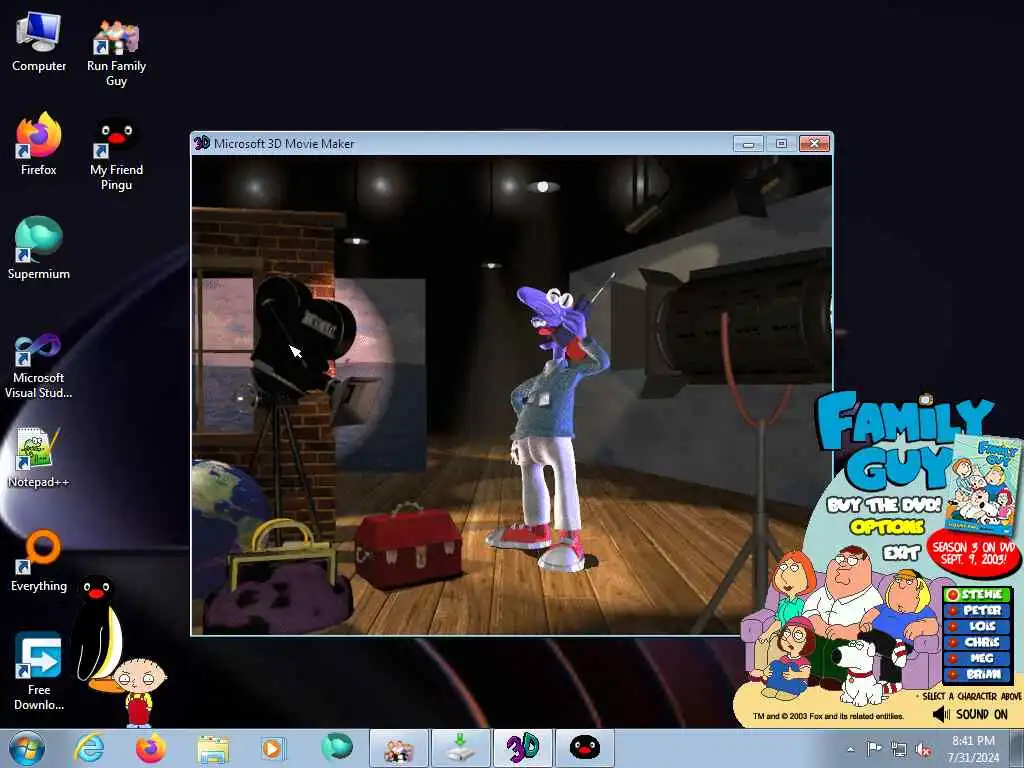Launch Supermium browser from desktop

click(39, 248)
